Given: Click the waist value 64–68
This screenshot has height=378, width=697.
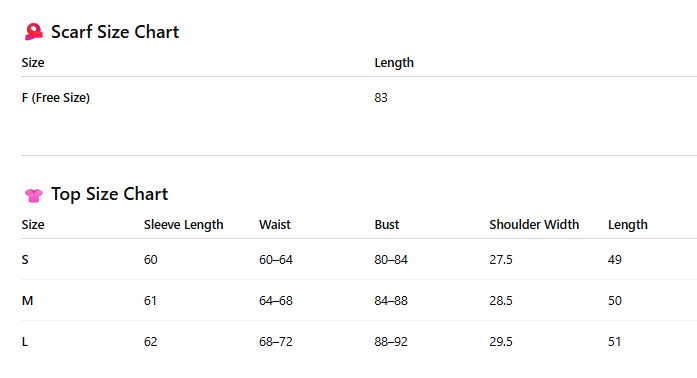Looking at the screenshot, I should coord(276,301).
